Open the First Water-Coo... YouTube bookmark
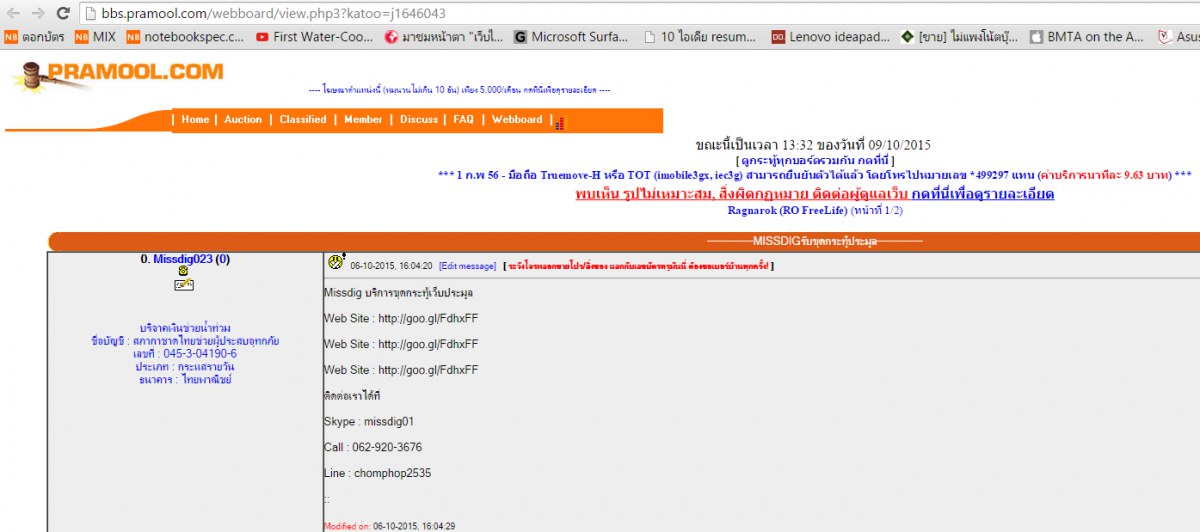This screenshot has width=1200, height=532. pos(315,37)
